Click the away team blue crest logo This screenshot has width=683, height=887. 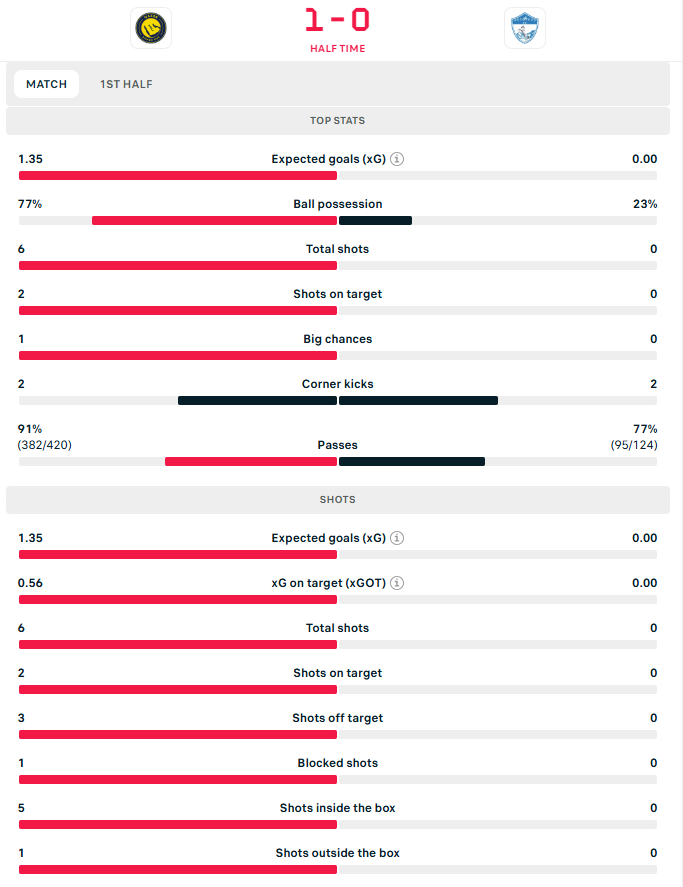[525, 28]
